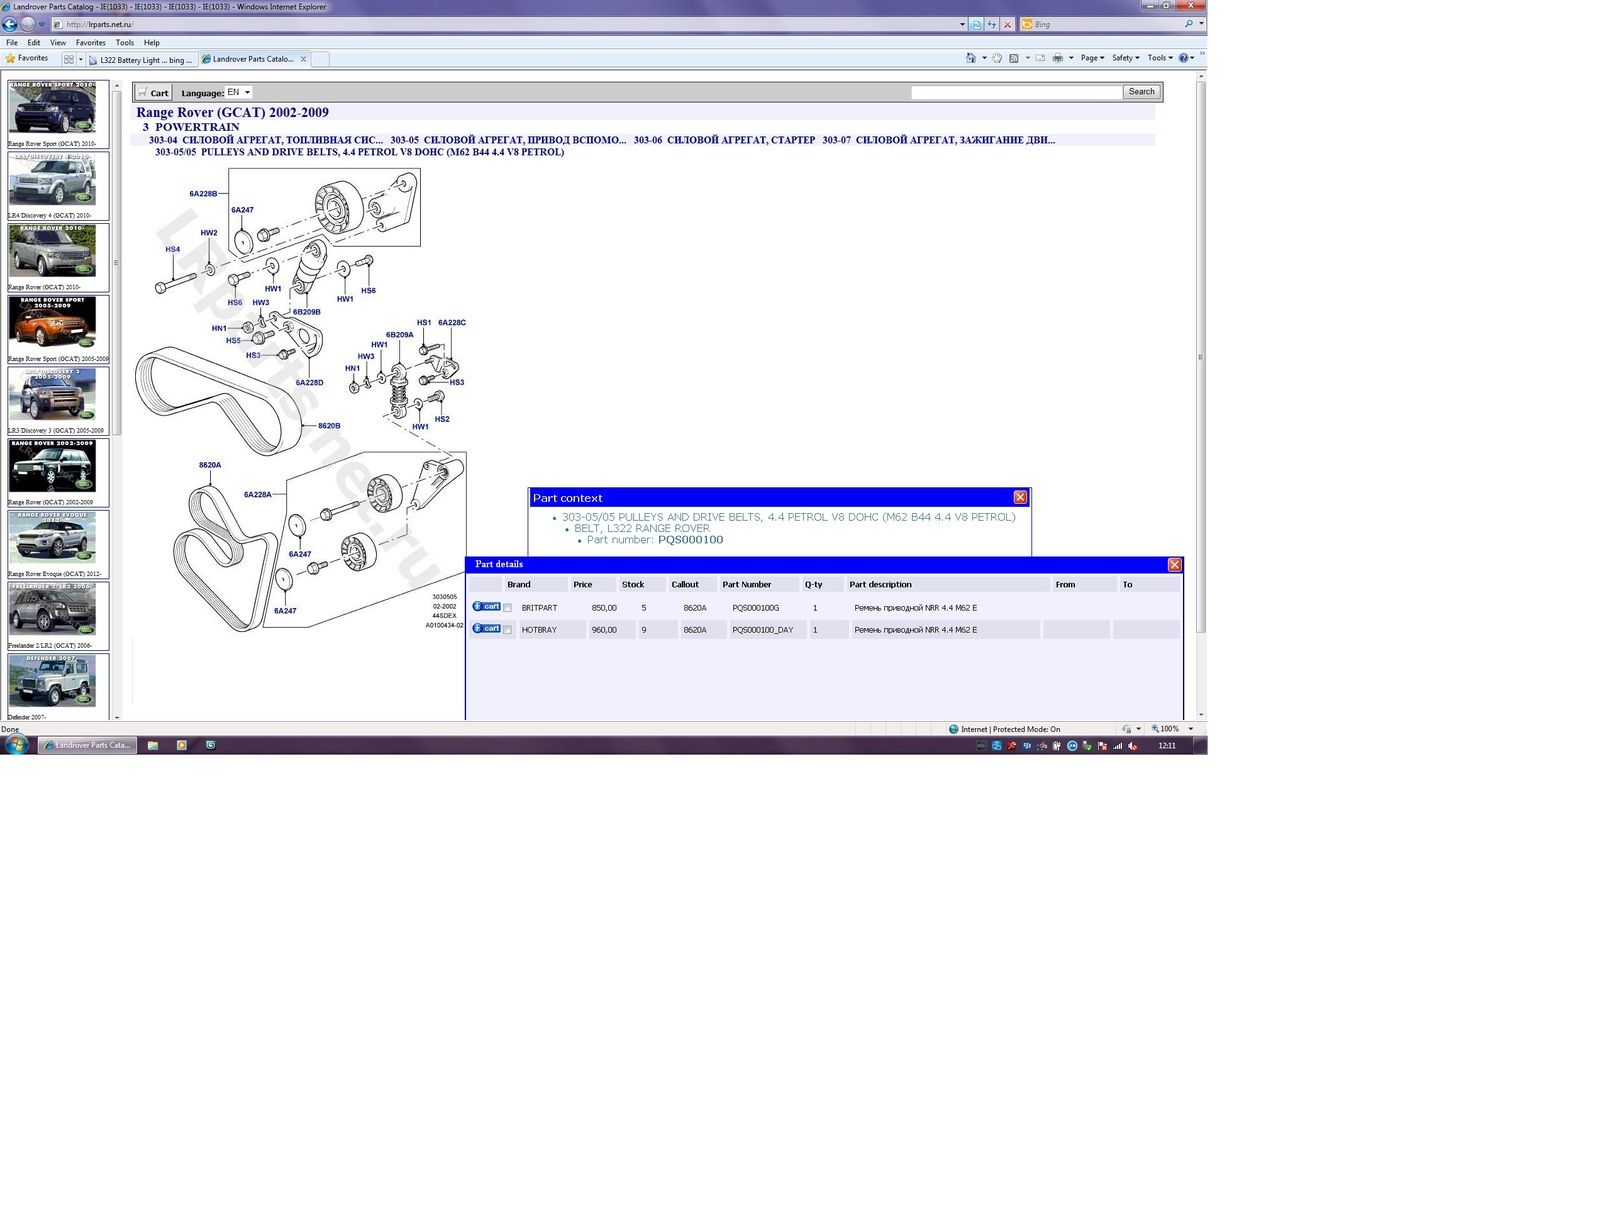Click the Compatibility View icon
This screenshot has width=1600, height=1230.
pos(976,24)
